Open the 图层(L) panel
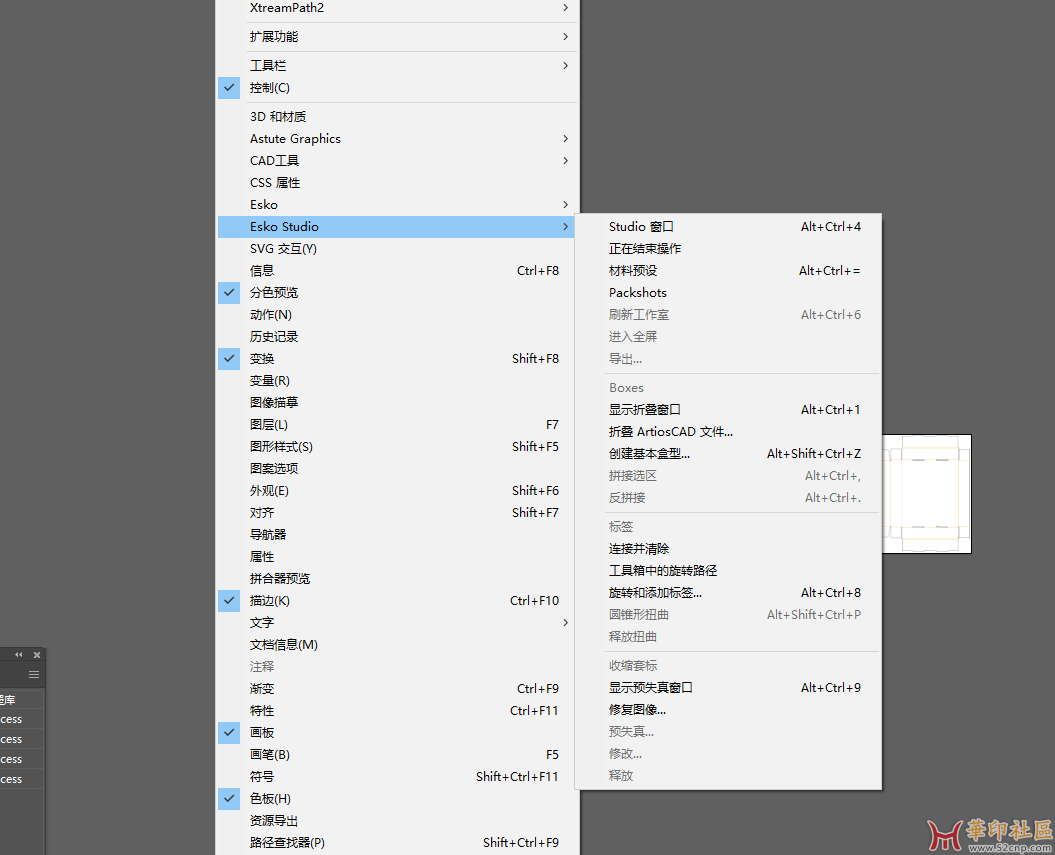 tap(397, 424)
